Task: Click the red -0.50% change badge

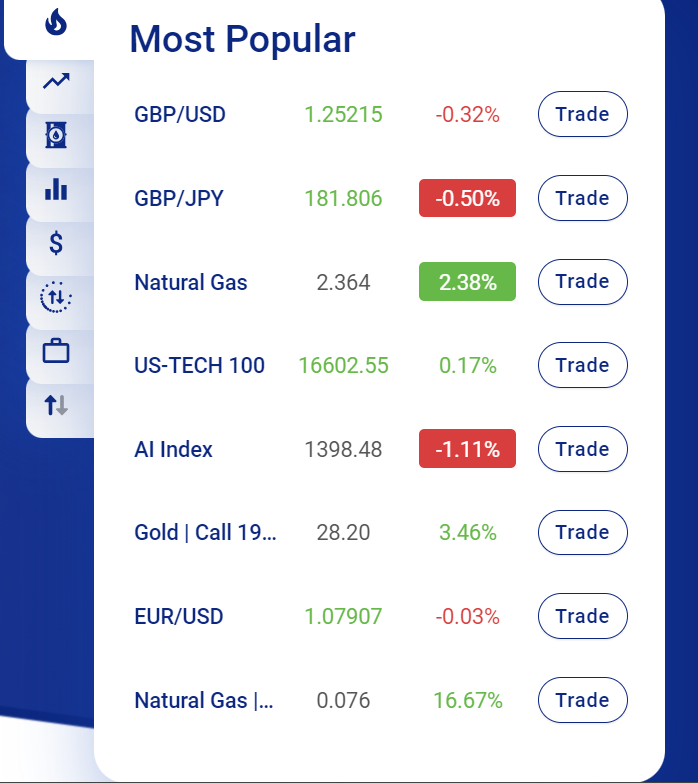Action: coord(467,198)
